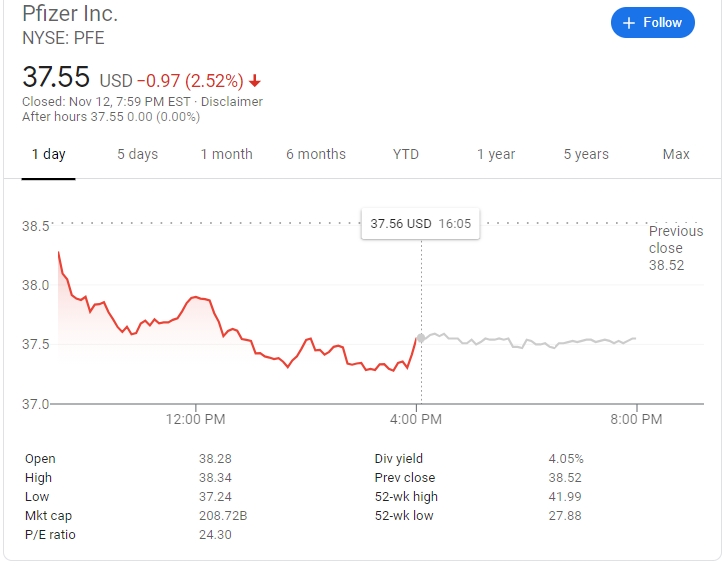The image size is (724, 567).
Task: Click the 12:00 PM axis label
Action: pos(196,419)
